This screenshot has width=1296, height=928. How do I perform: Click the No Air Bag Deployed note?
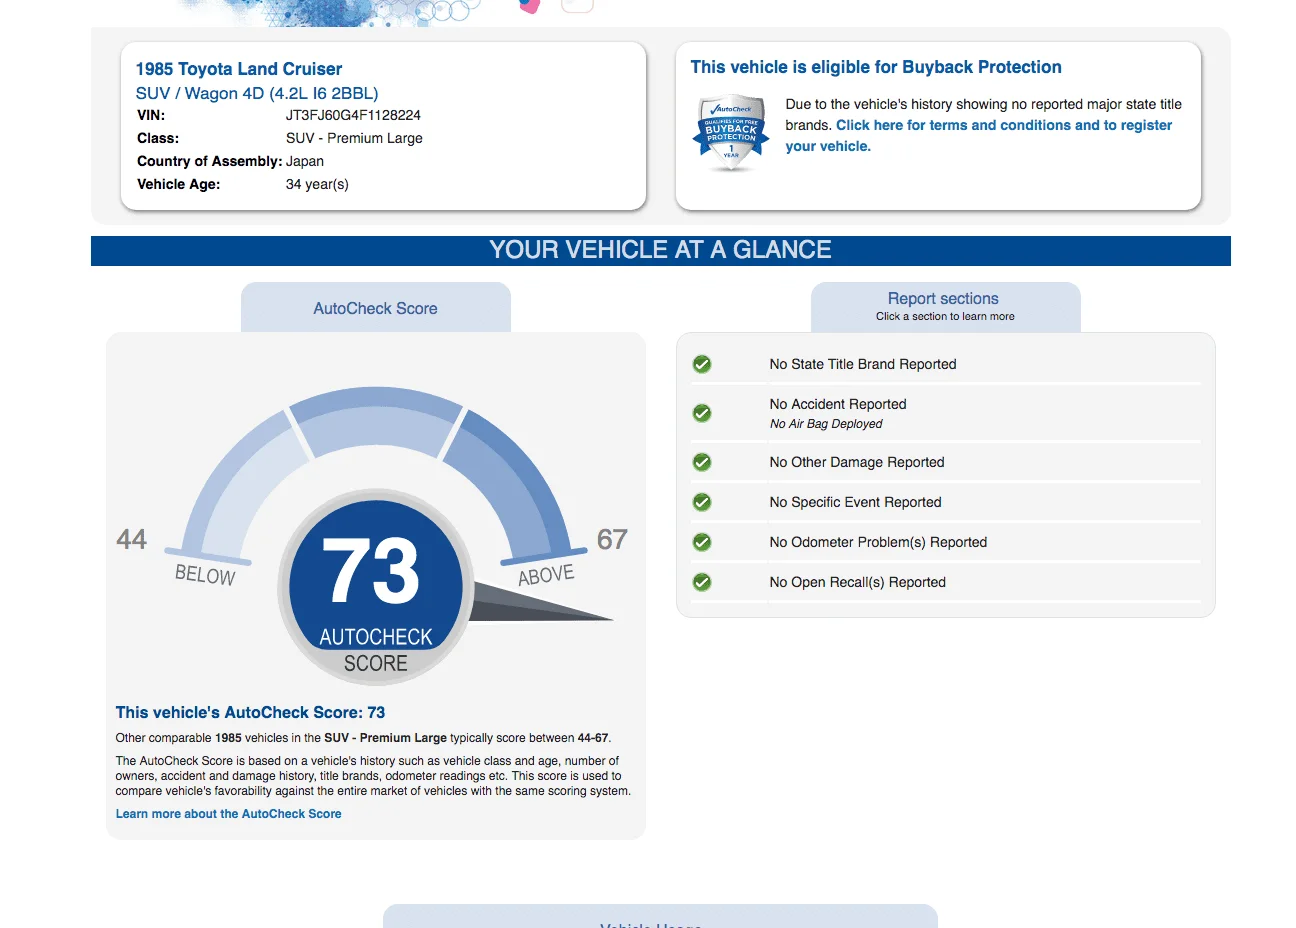pos(826,424)
